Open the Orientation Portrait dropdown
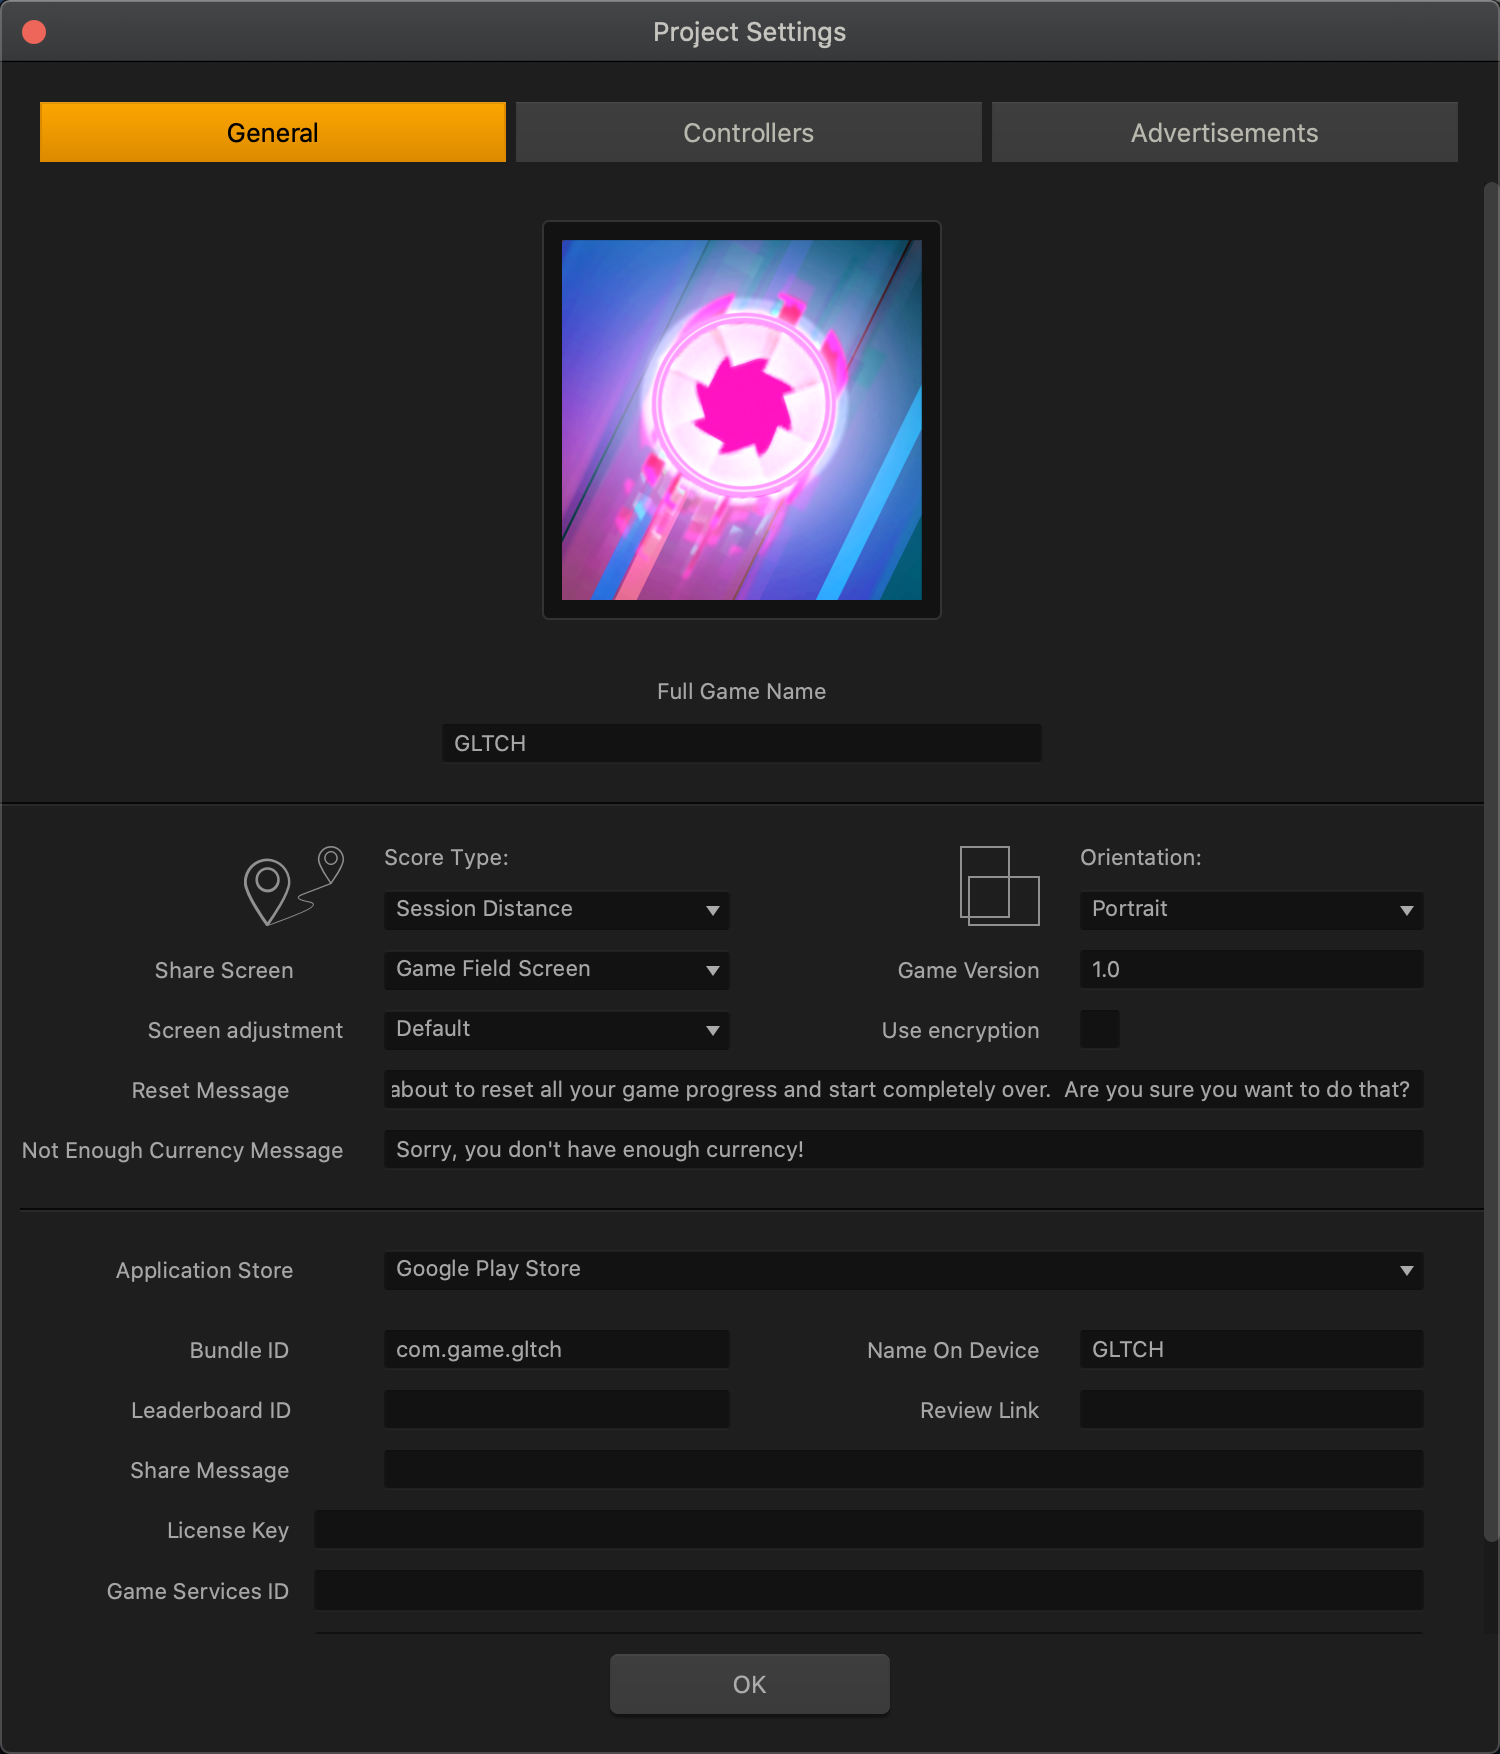 1251,910
